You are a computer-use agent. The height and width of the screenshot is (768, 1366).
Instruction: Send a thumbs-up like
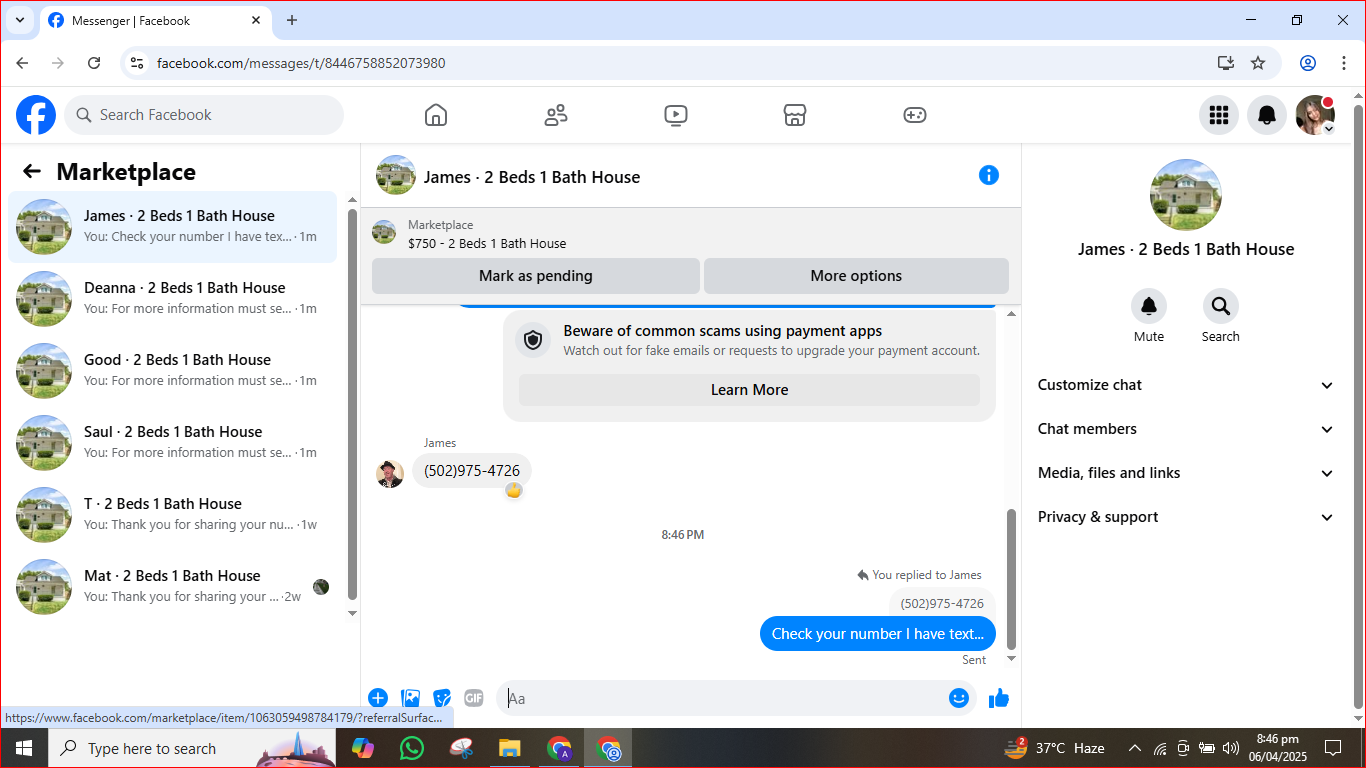(999, 698)
